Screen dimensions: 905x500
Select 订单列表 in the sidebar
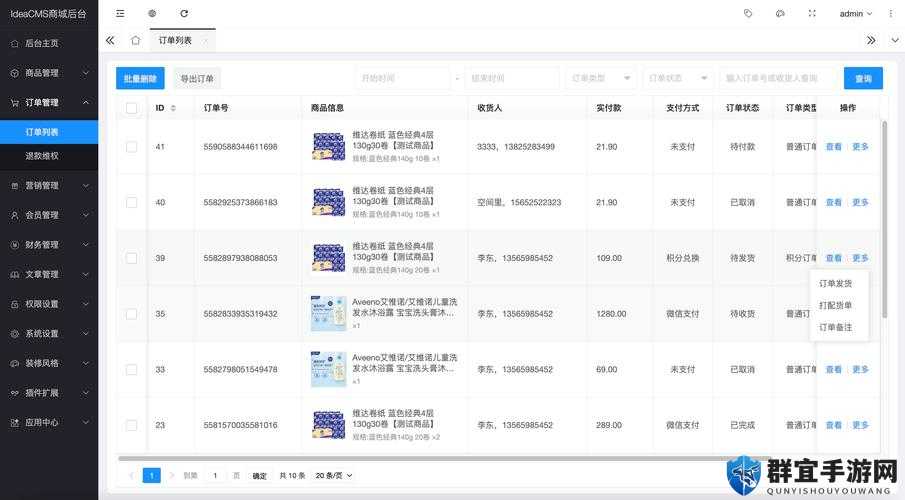tap(49, 132)
